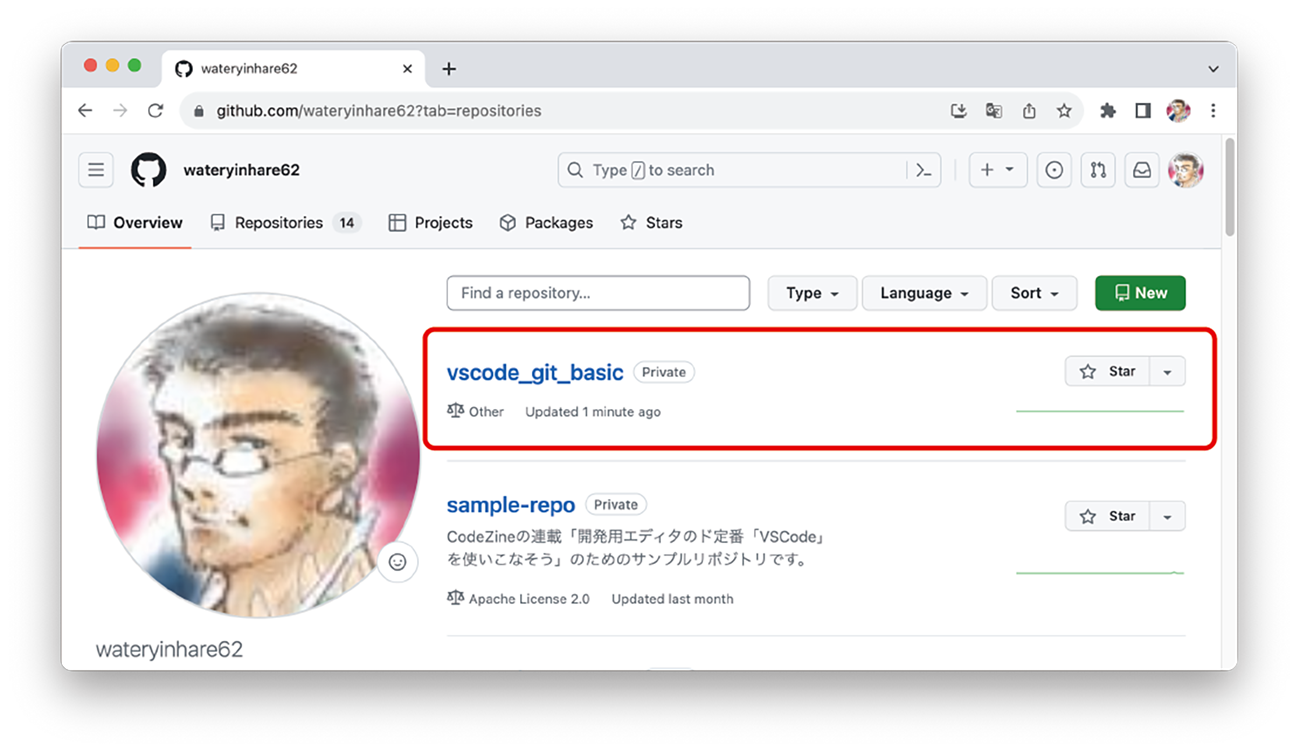The width and height of the screenshot is (1300, 752).
Task: Bookmark this page with the star icon
Action: pos(1064,111)
